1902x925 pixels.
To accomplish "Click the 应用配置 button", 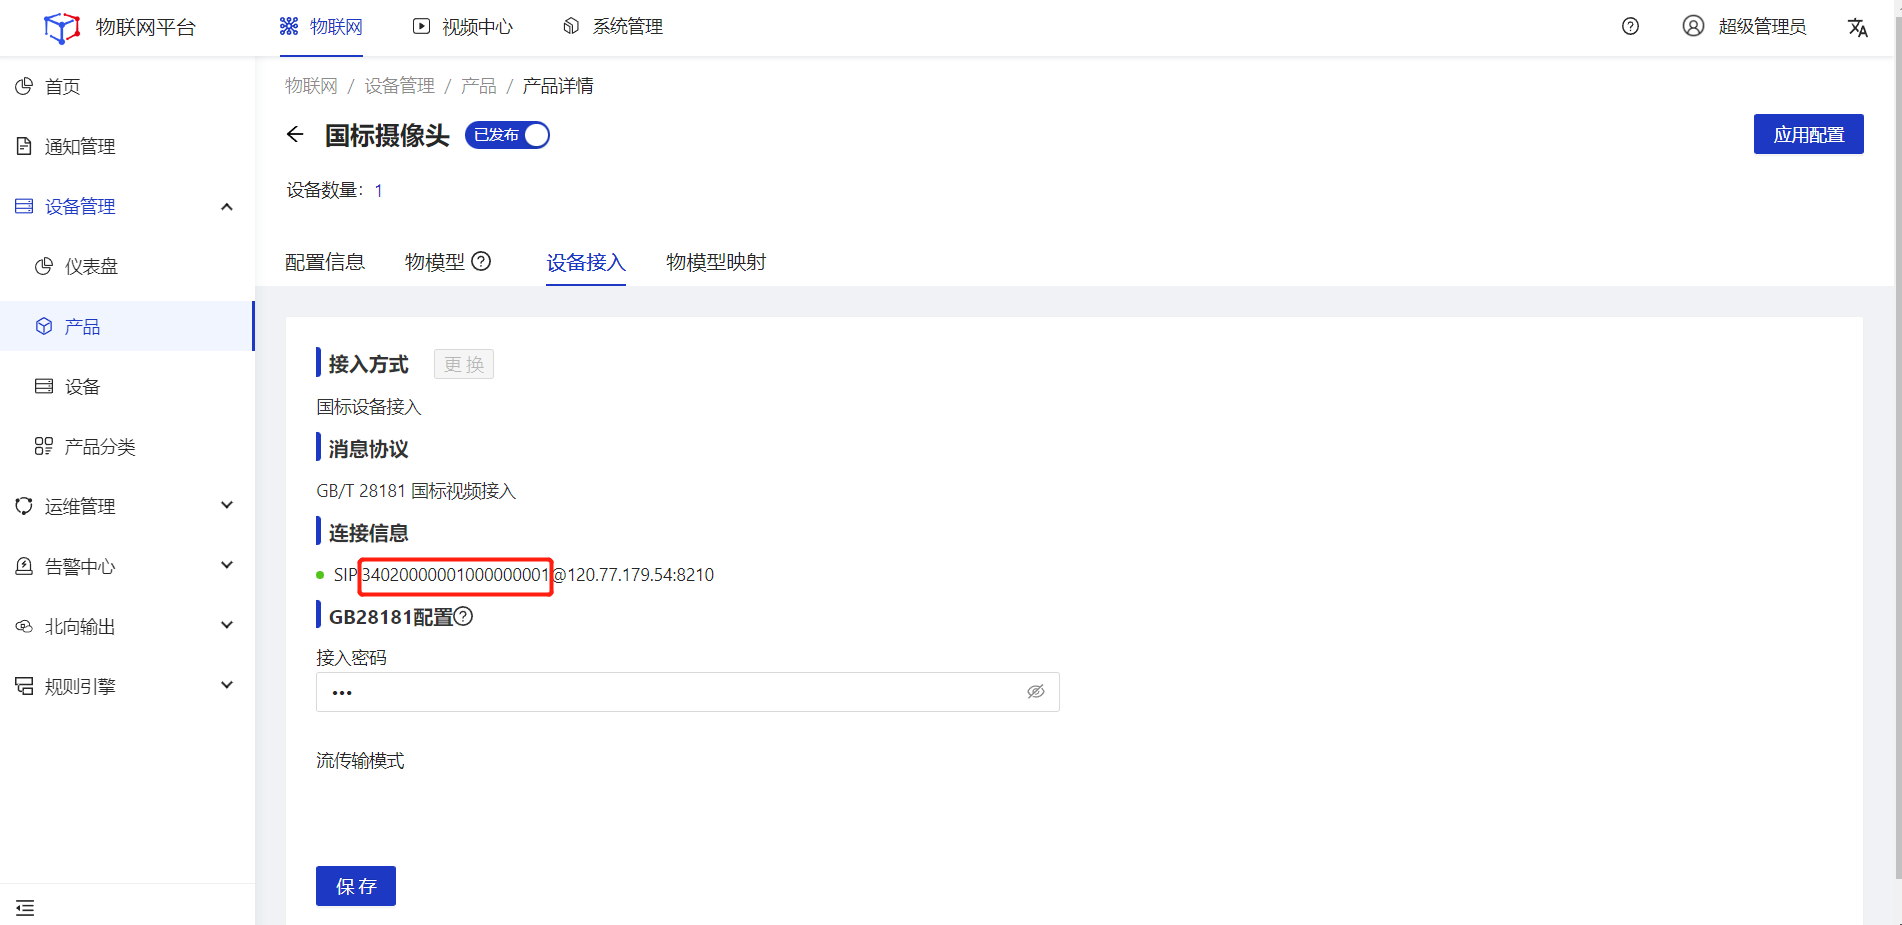I will pyautogui.click(x=1808, y=134).
